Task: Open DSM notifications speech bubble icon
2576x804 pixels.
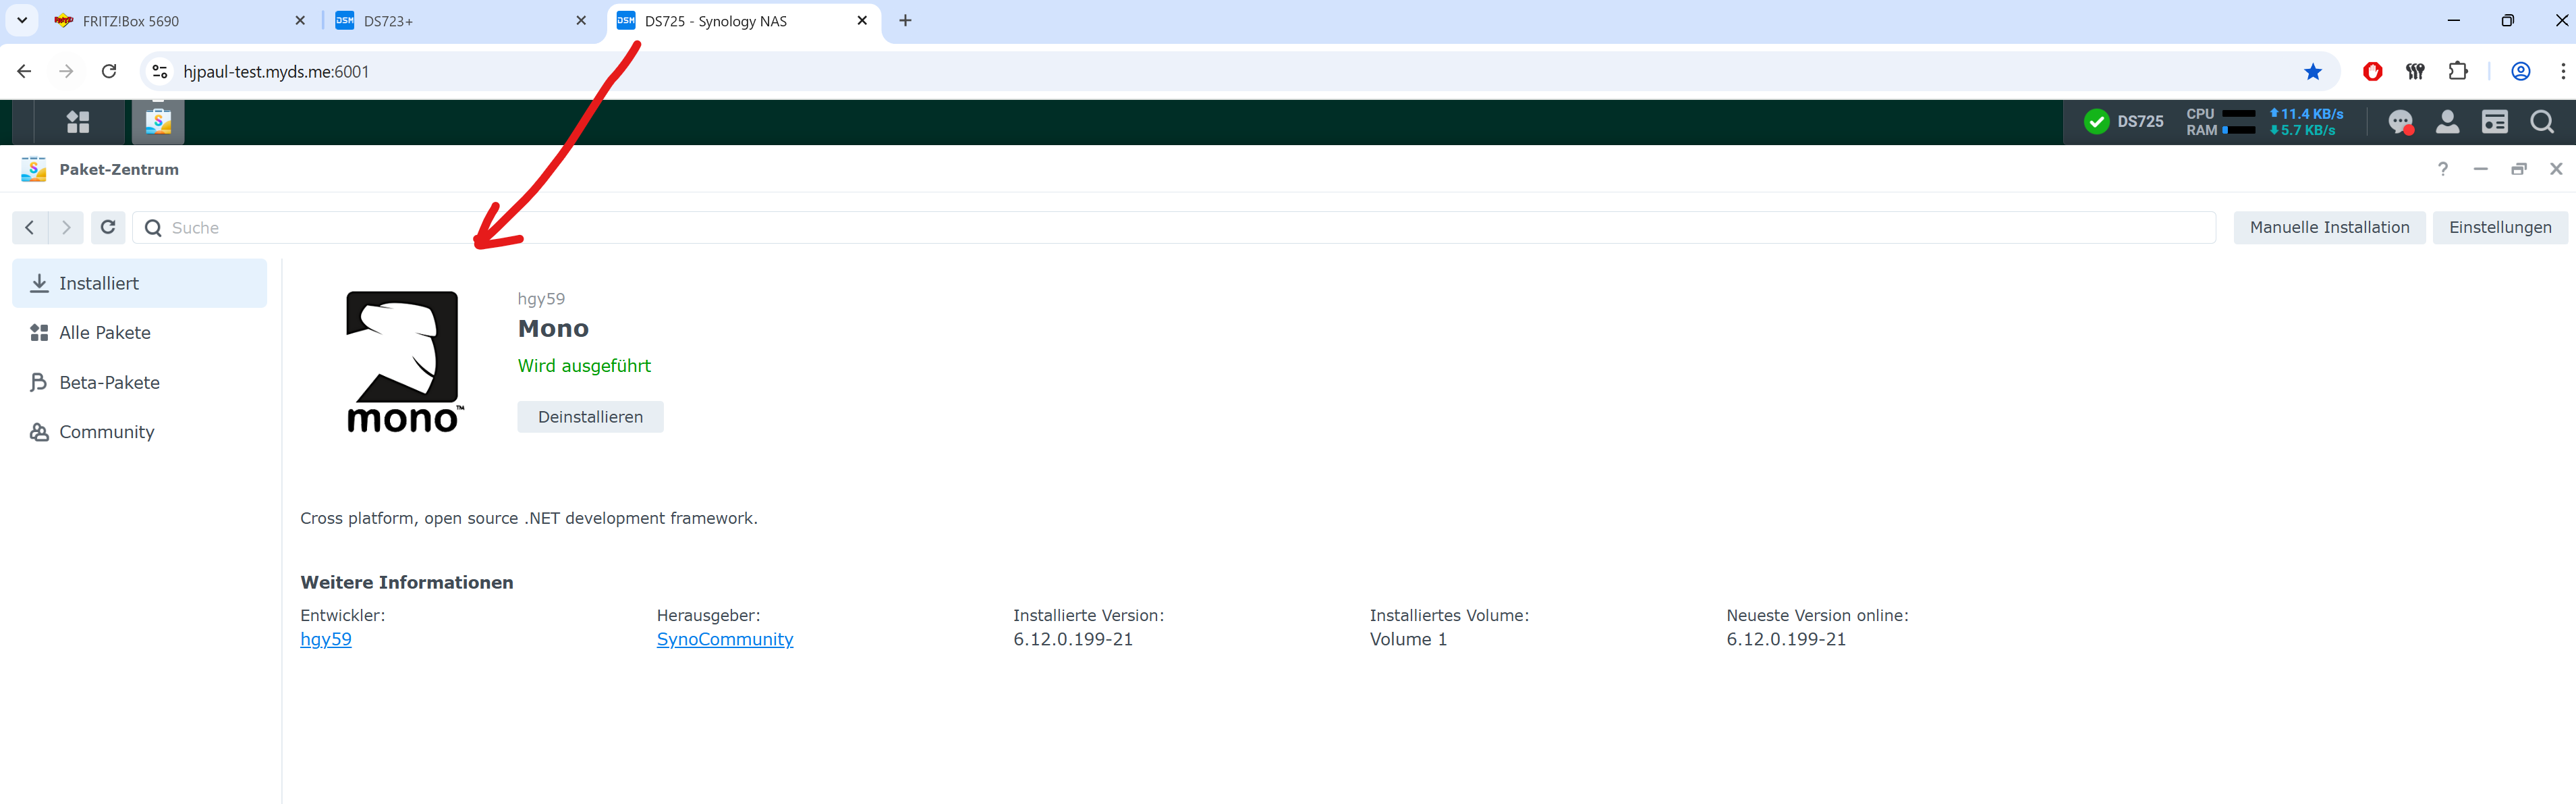Action: pos(2400,122)
